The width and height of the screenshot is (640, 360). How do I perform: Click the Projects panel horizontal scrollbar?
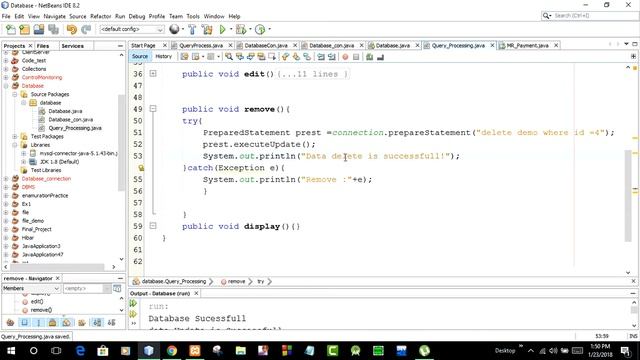pos(57,267)
